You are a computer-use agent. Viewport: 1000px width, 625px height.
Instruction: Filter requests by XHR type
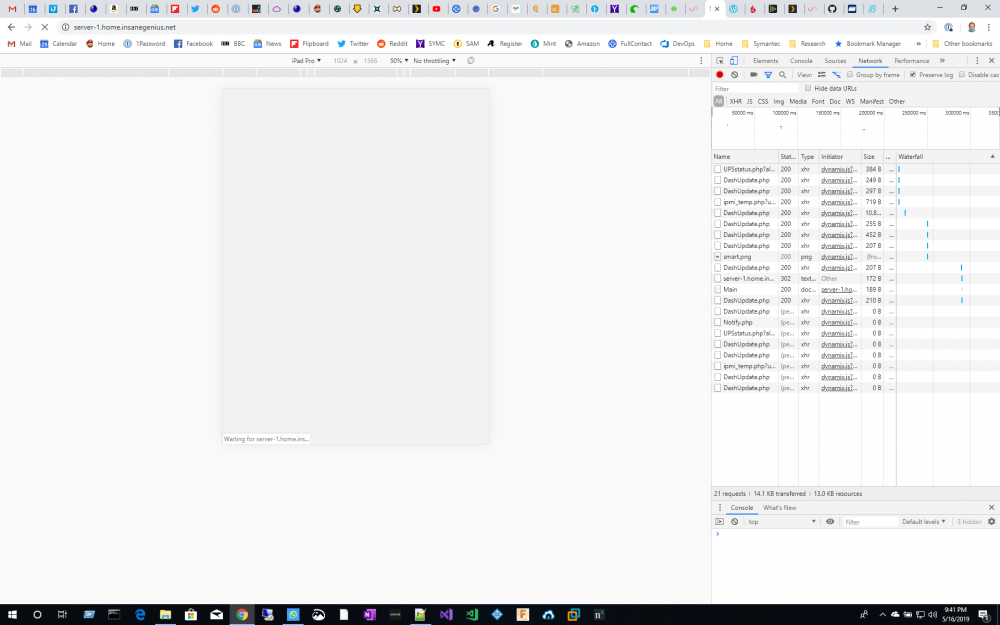coord(735,101)
